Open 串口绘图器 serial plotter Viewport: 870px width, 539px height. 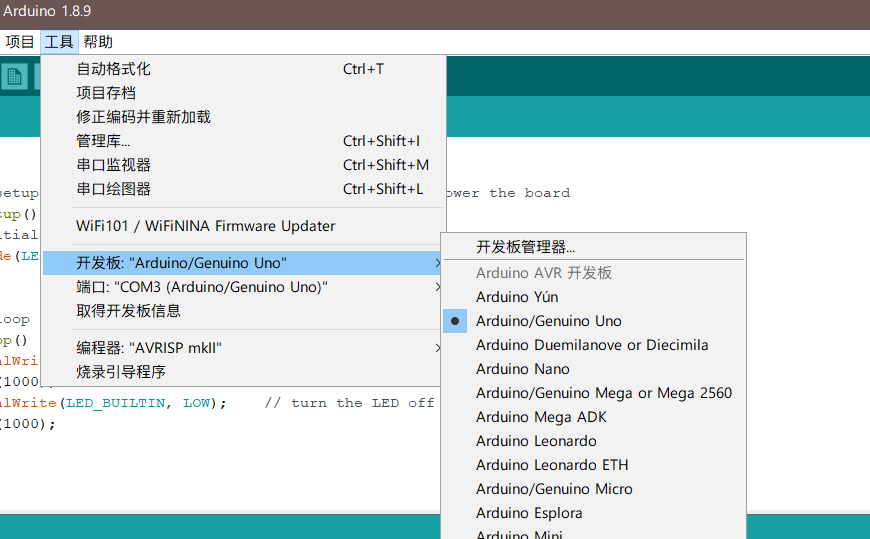click(243, 189)
